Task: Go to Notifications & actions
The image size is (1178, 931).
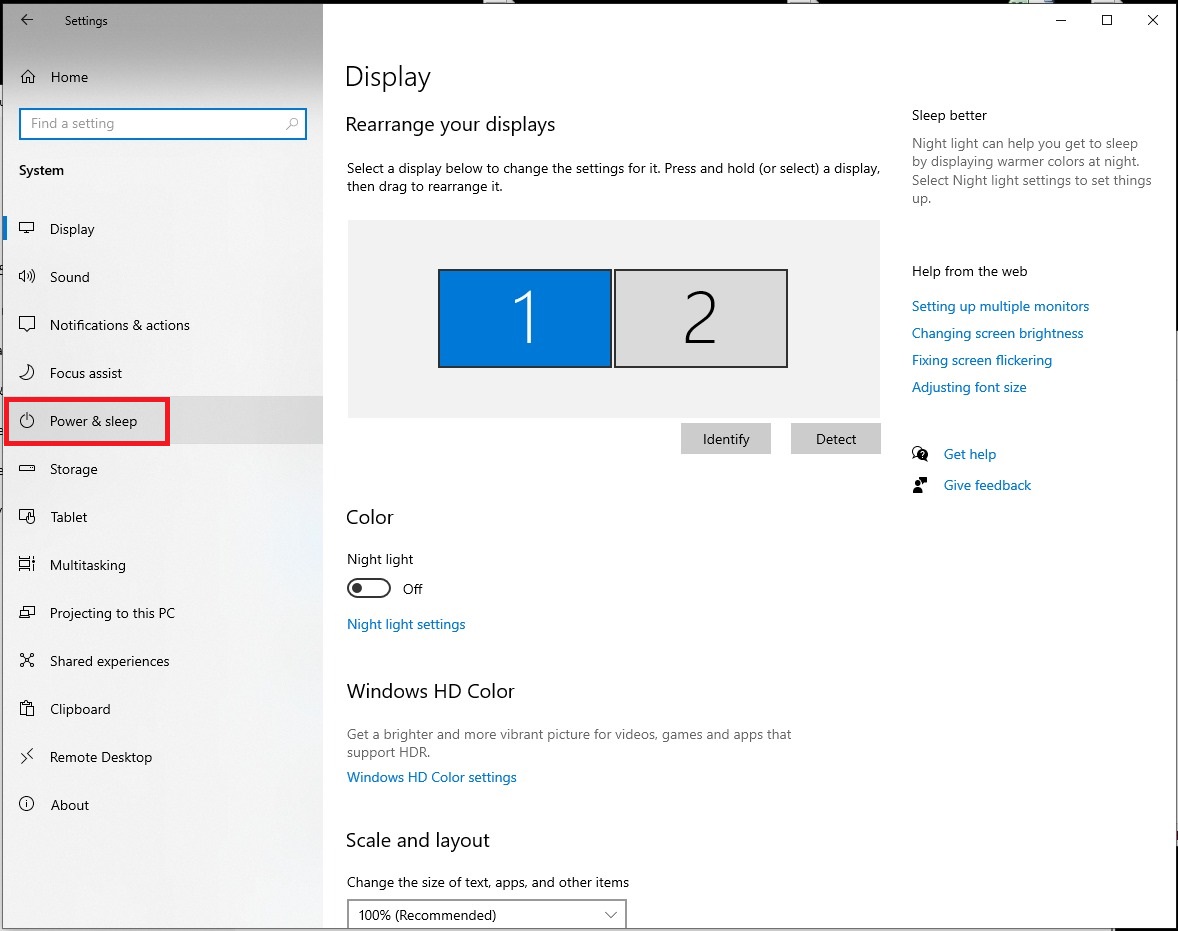Action: coord(162,325)
